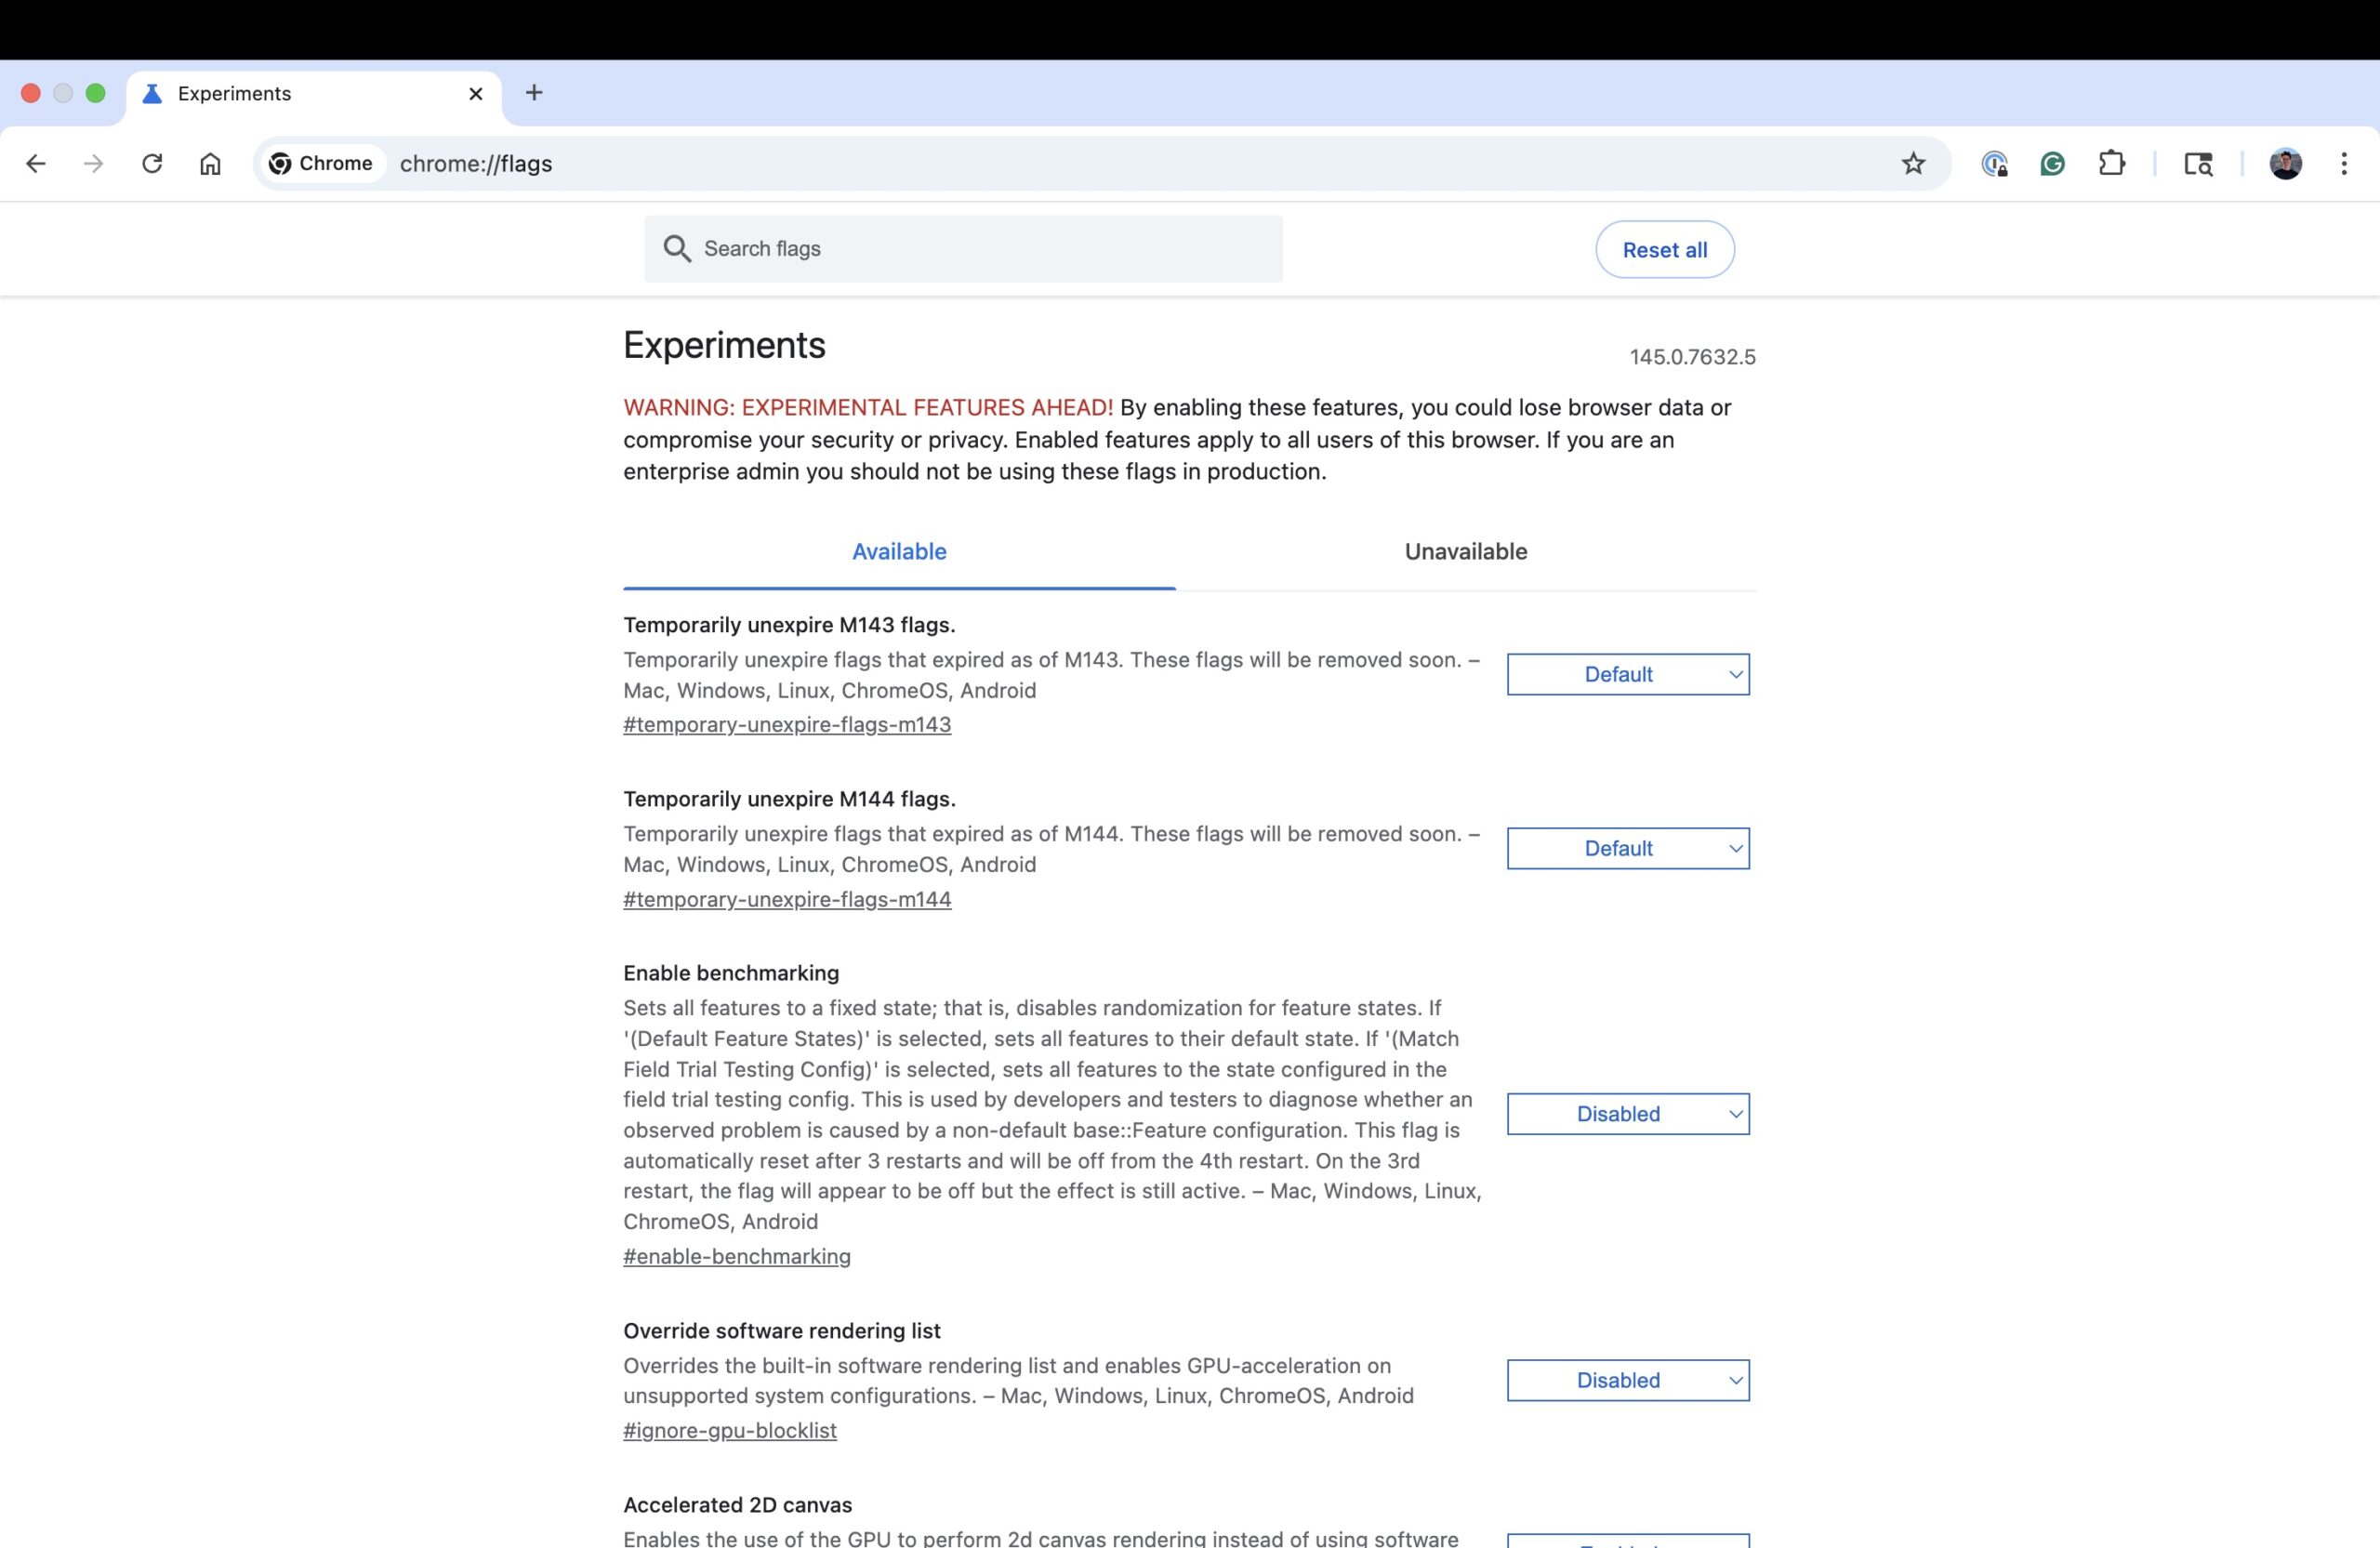This screenshot has height=1548, width=2380.
Task: Click the tab search icon in toolbar
Action: coord(2197,164)
